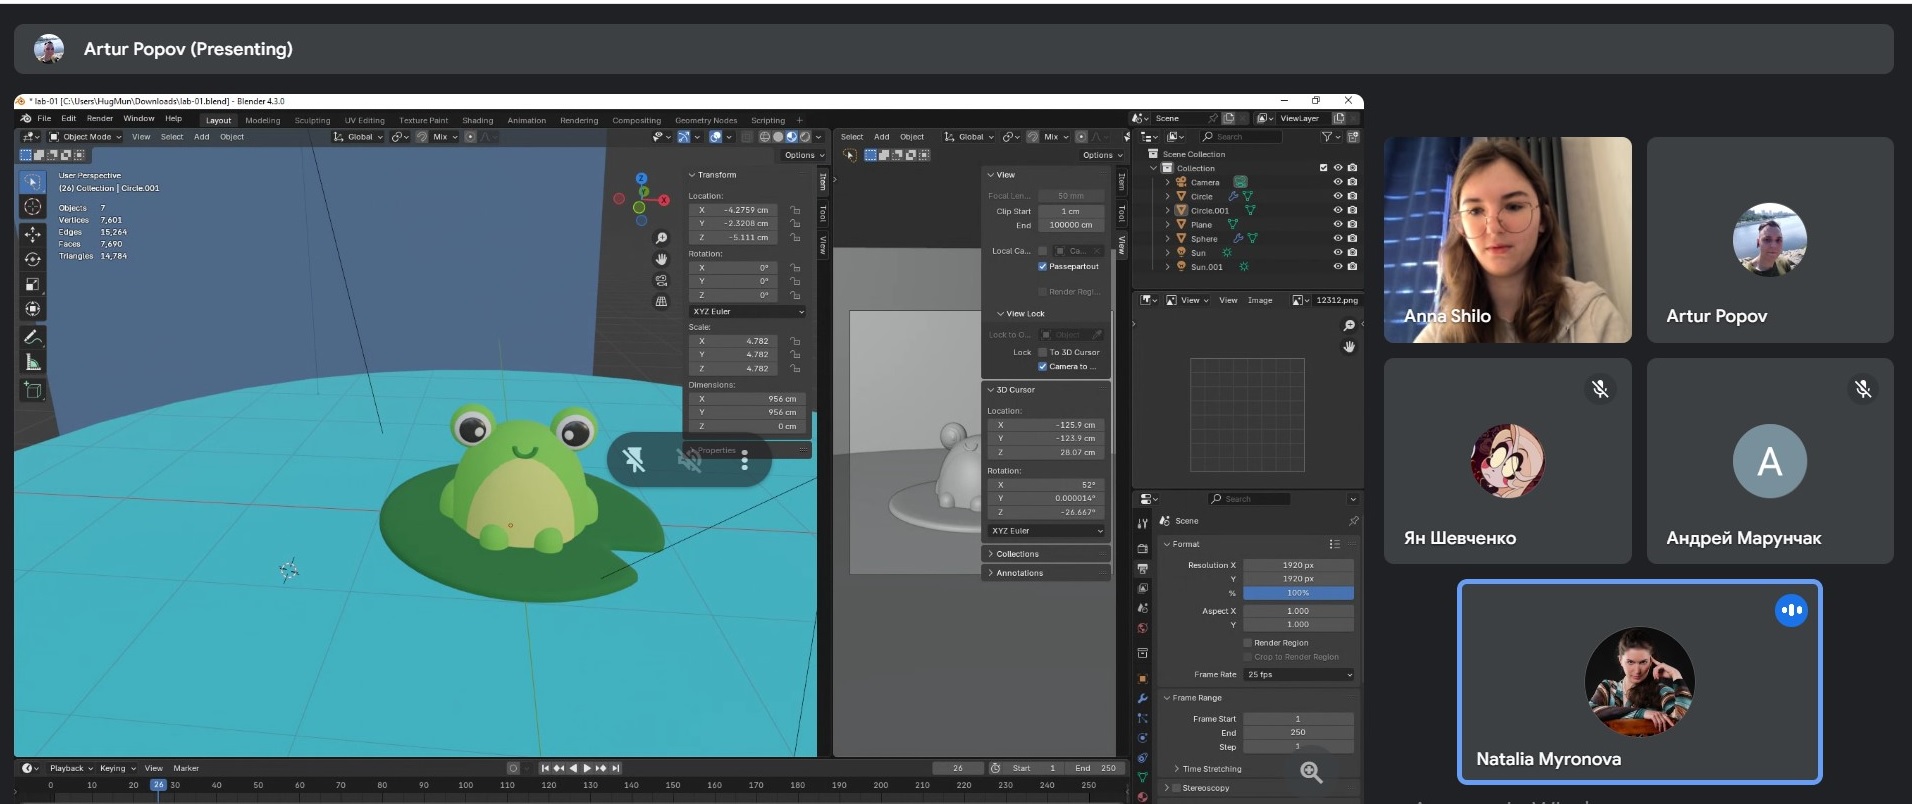Pick the Measure tool

tap(32, 362)
